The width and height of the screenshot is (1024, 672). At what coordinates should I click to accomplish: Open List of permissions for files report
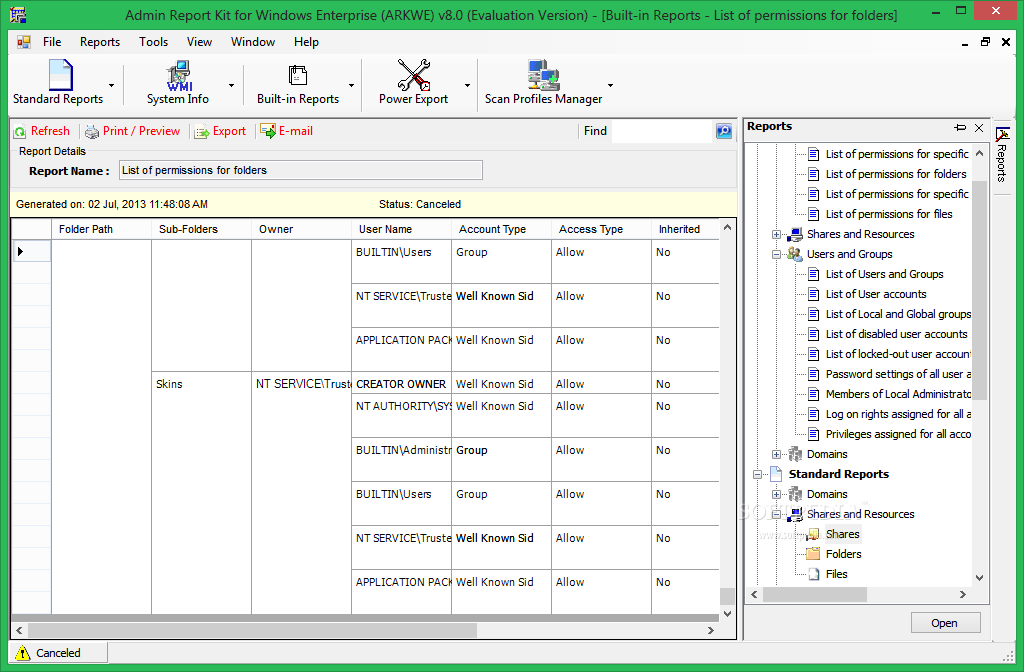click(889, 214)
